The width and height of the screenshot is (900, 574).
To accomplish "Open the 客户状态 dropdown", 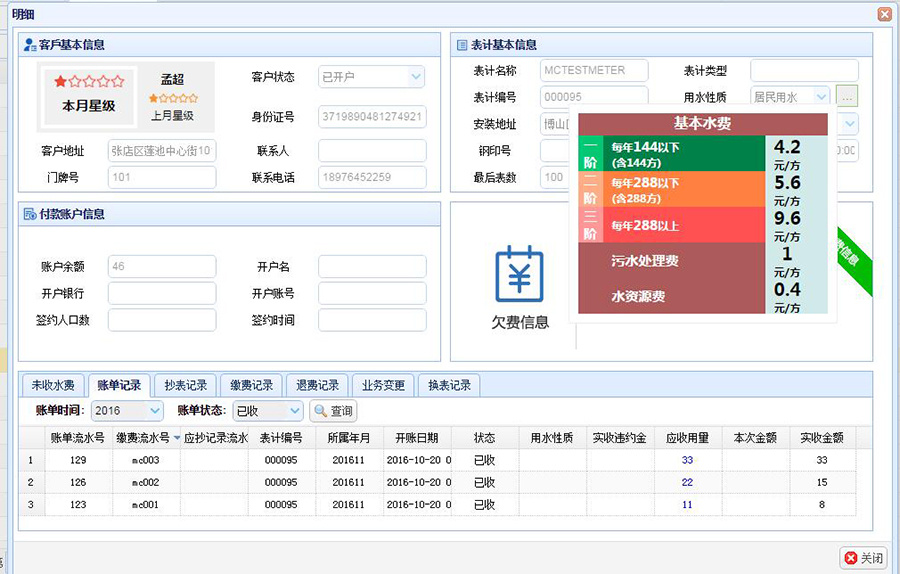I will pos(416,77).
